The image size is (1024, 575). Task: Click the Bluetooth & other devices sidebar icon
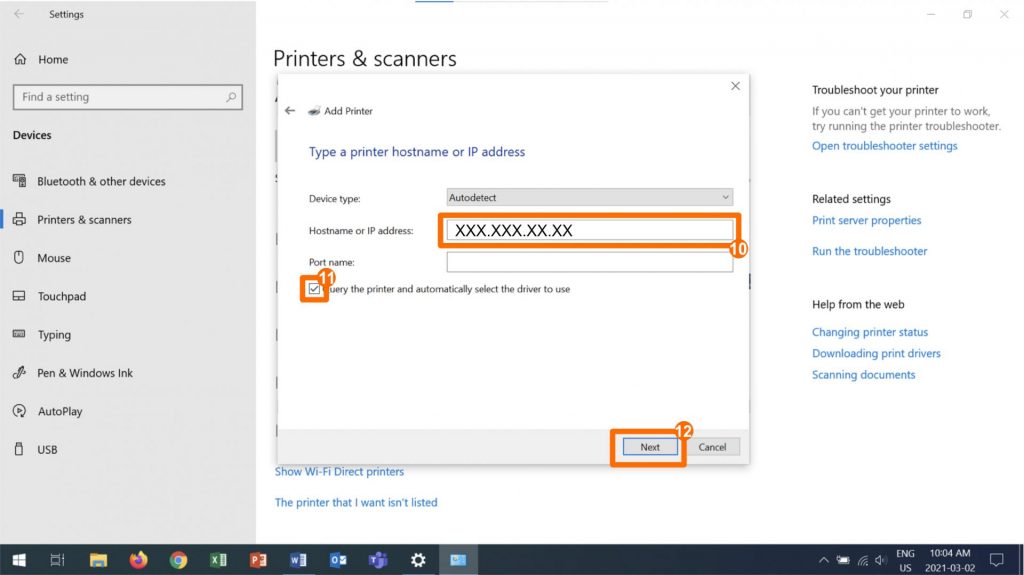click(x=19, y=181)
